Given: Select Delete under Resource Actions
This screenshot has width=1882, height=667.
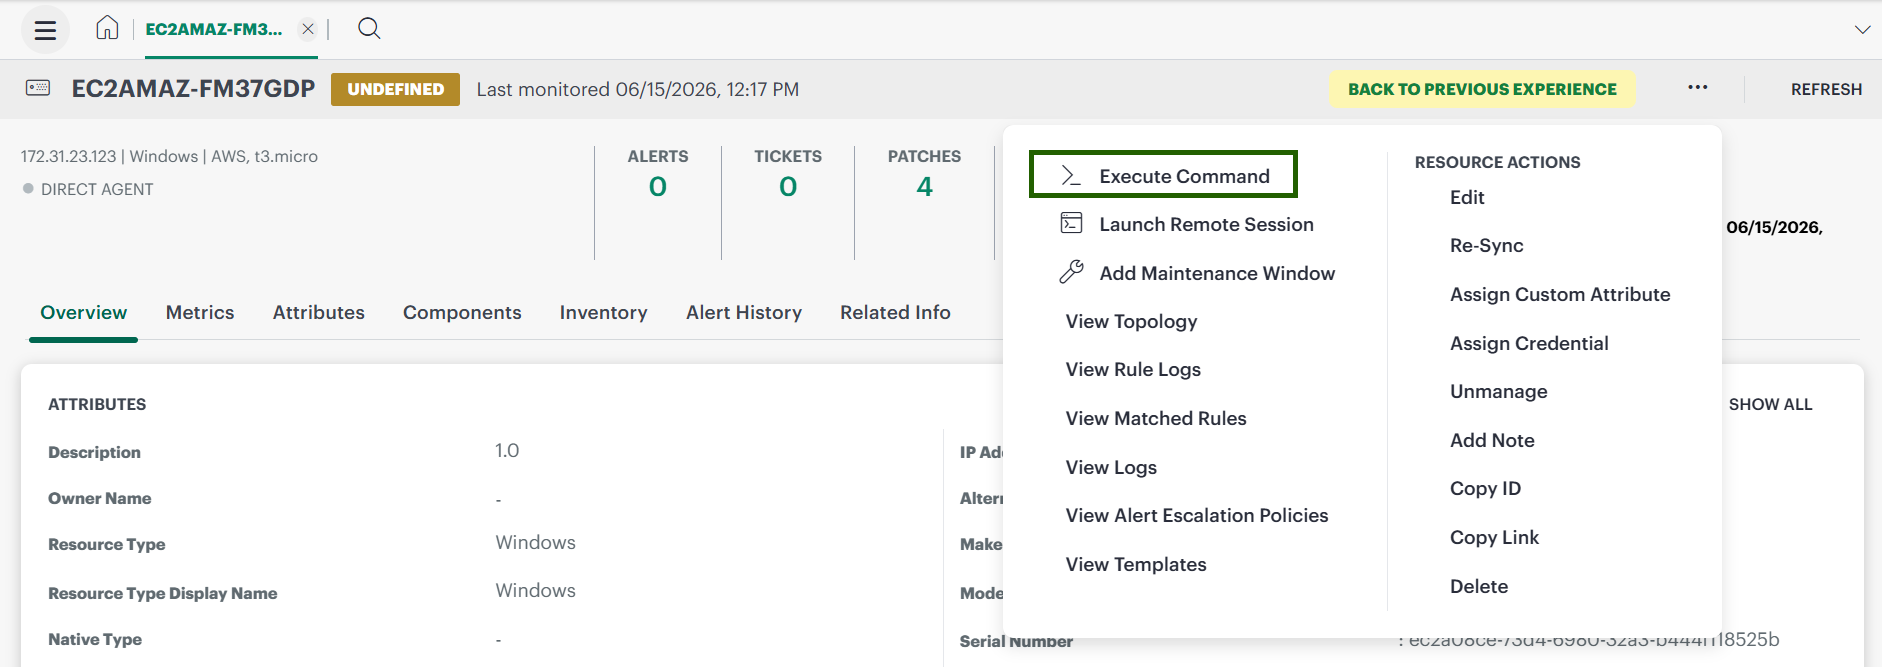Looking at the screenshot, I should click(1479, 586).
